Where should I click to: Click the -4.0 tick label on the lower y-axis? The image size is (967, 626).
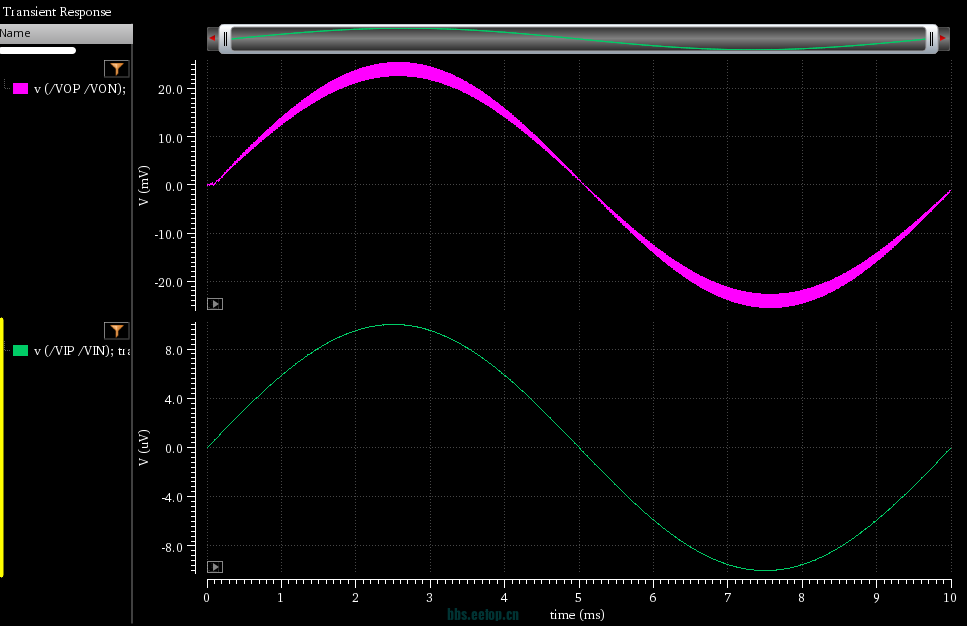[171, 498]
